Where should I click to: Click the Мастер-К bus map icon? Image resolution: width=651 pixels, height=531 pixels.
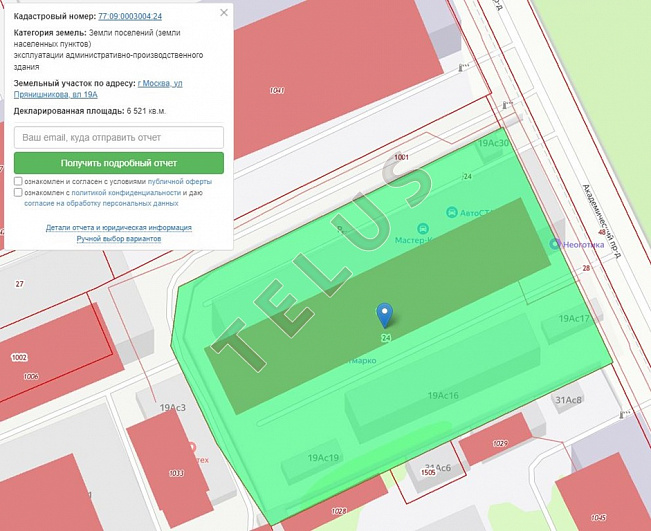click(x=423, y=228)
